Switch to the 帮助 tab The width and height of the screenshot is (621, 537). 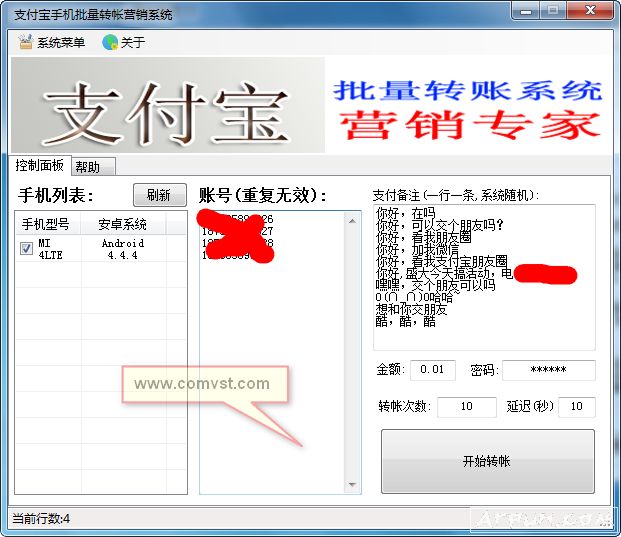tap(93, 167)
